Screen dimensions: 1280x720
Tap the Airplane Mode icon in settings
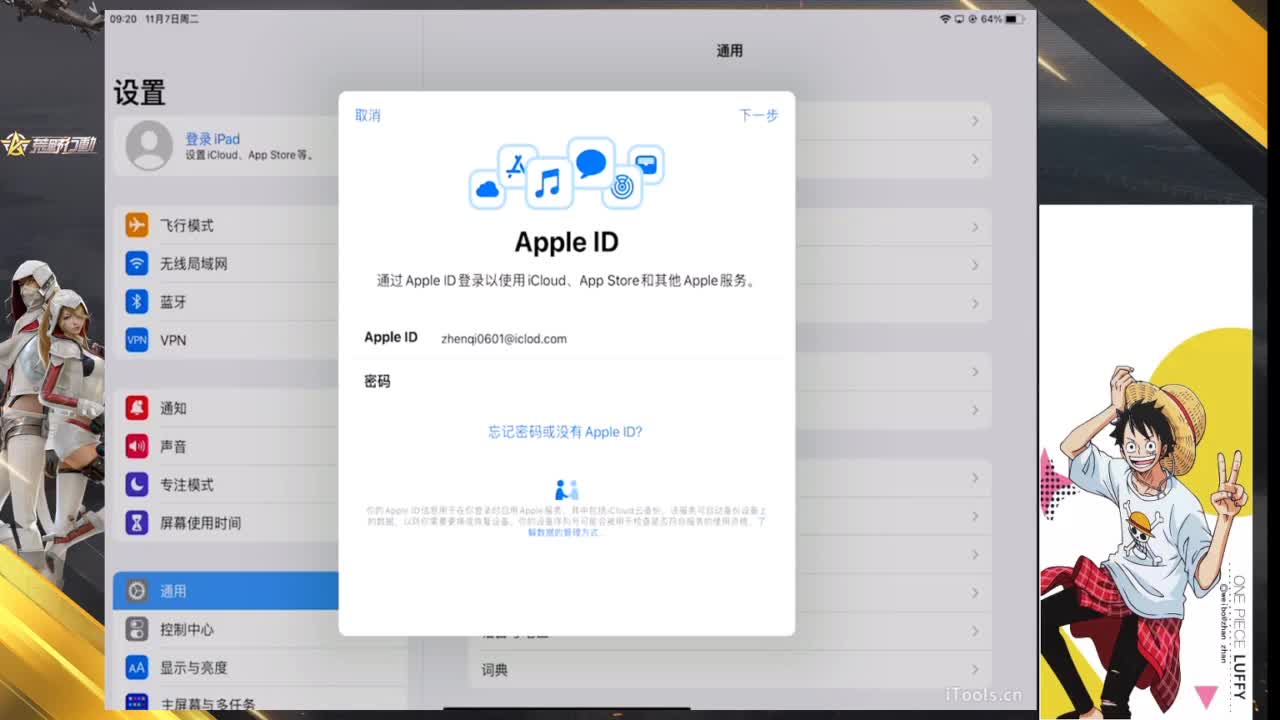pyautogui.click(x=137, y=225)
